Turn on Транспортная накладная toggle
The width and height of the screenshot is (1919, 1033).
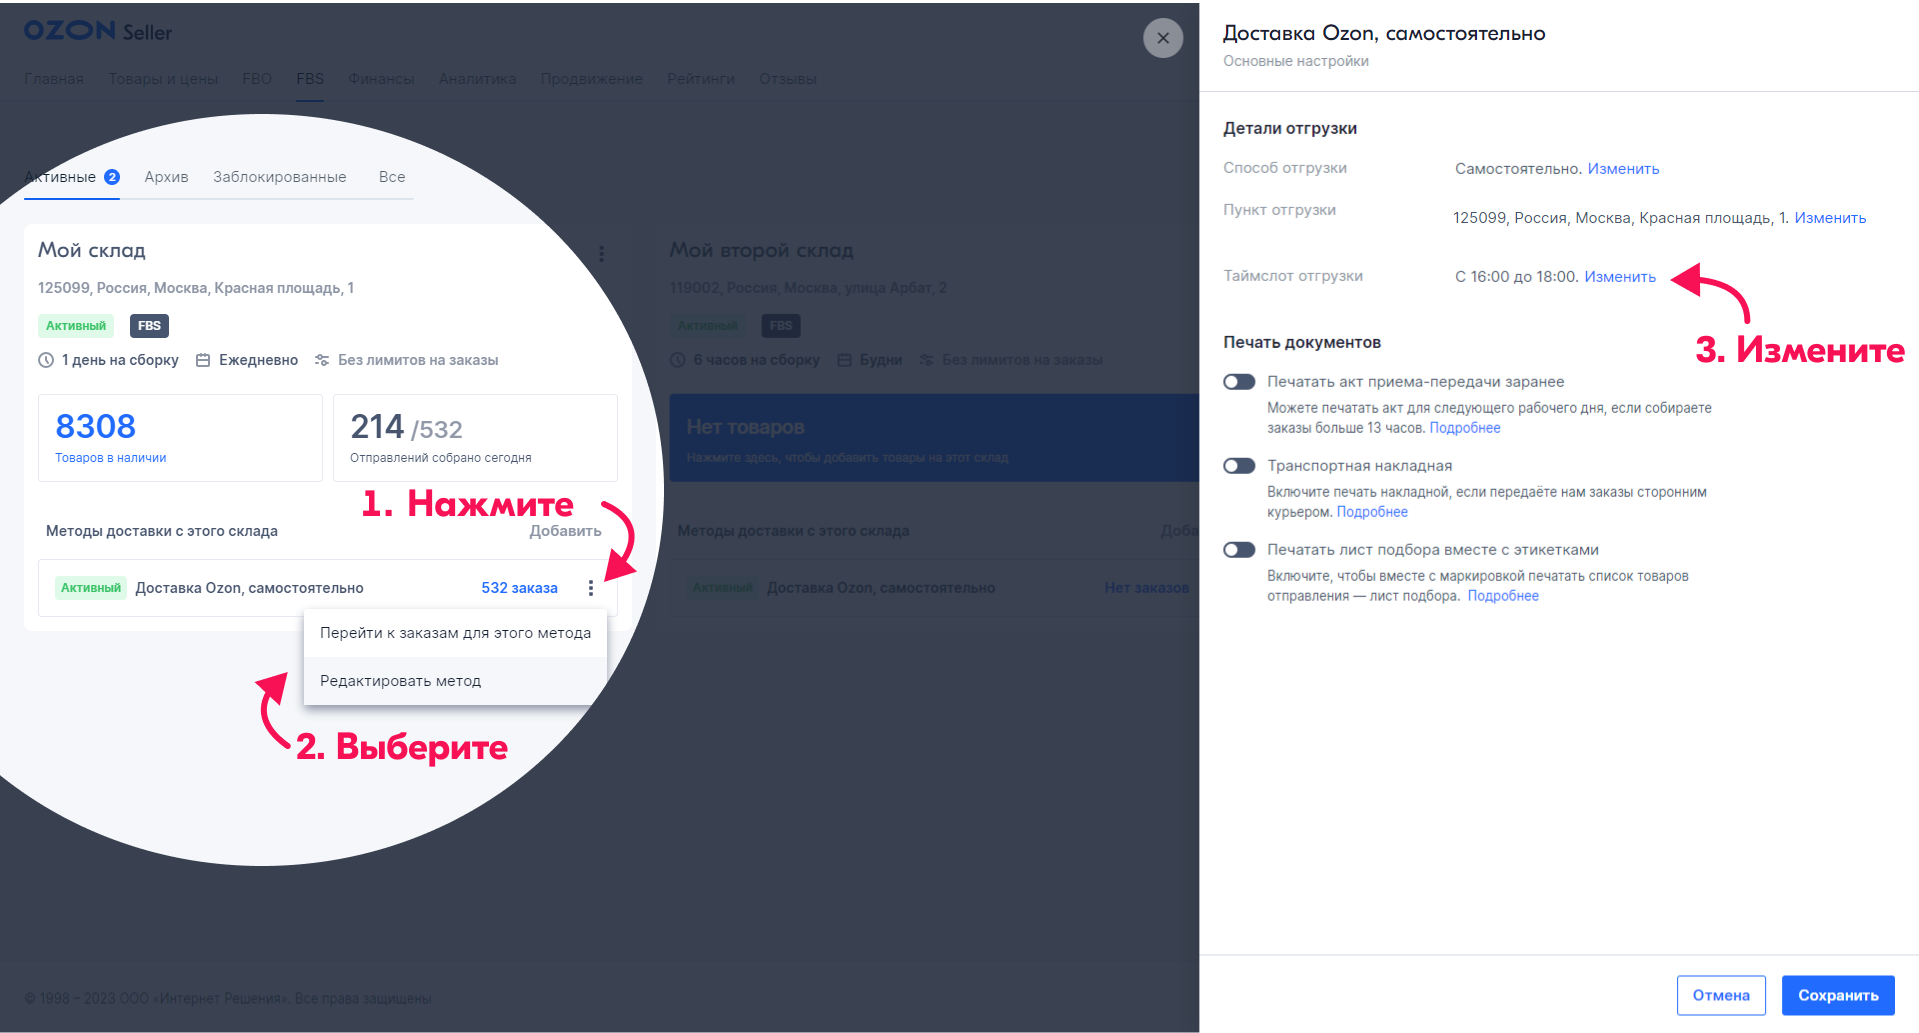pos(1239,466)
